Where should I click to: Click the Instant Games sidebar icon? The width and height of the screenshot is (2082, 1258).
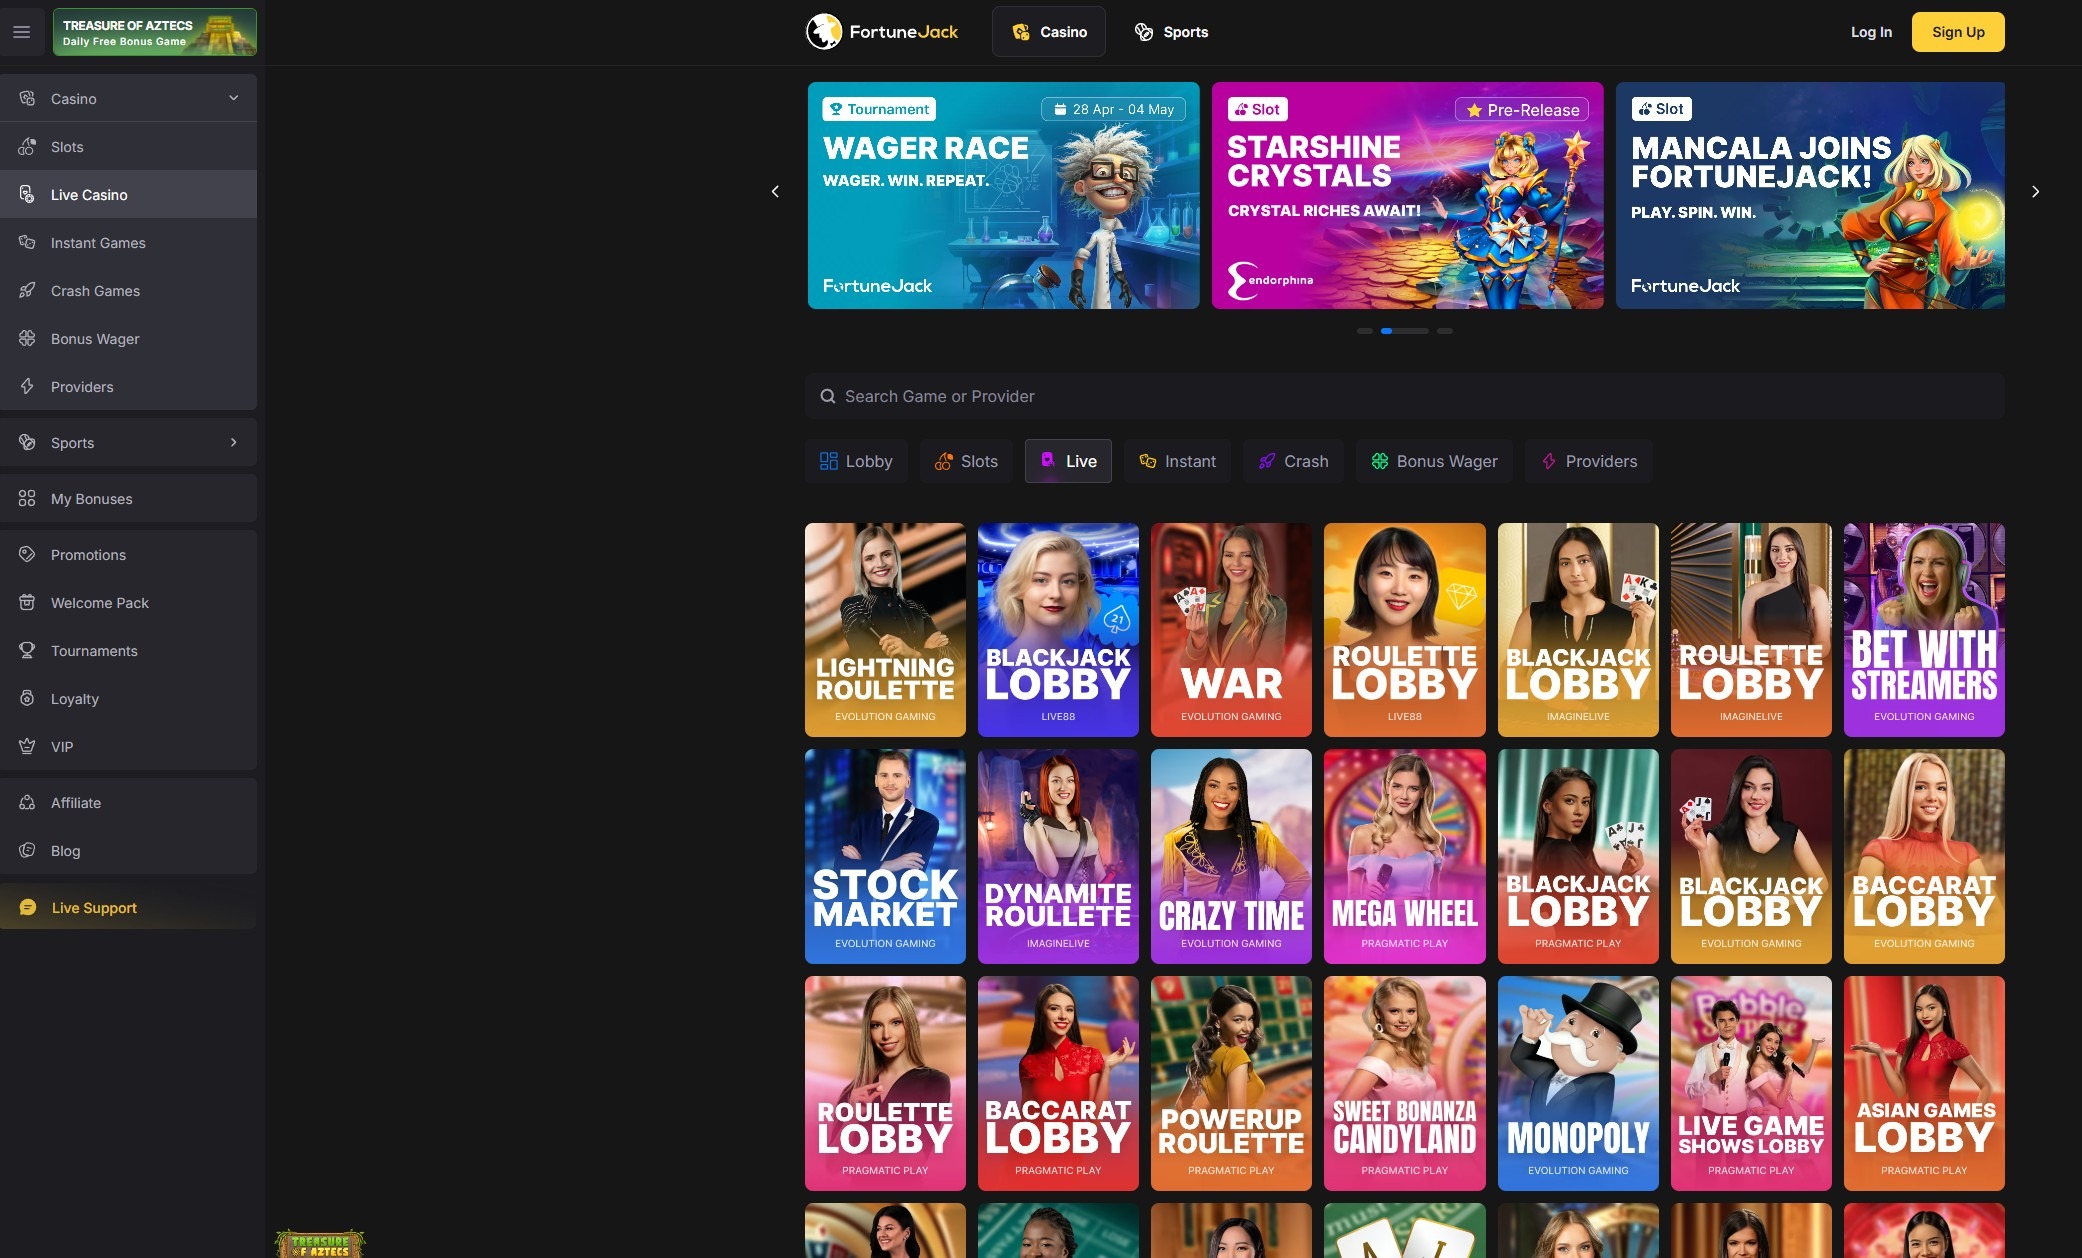[27, 243]
